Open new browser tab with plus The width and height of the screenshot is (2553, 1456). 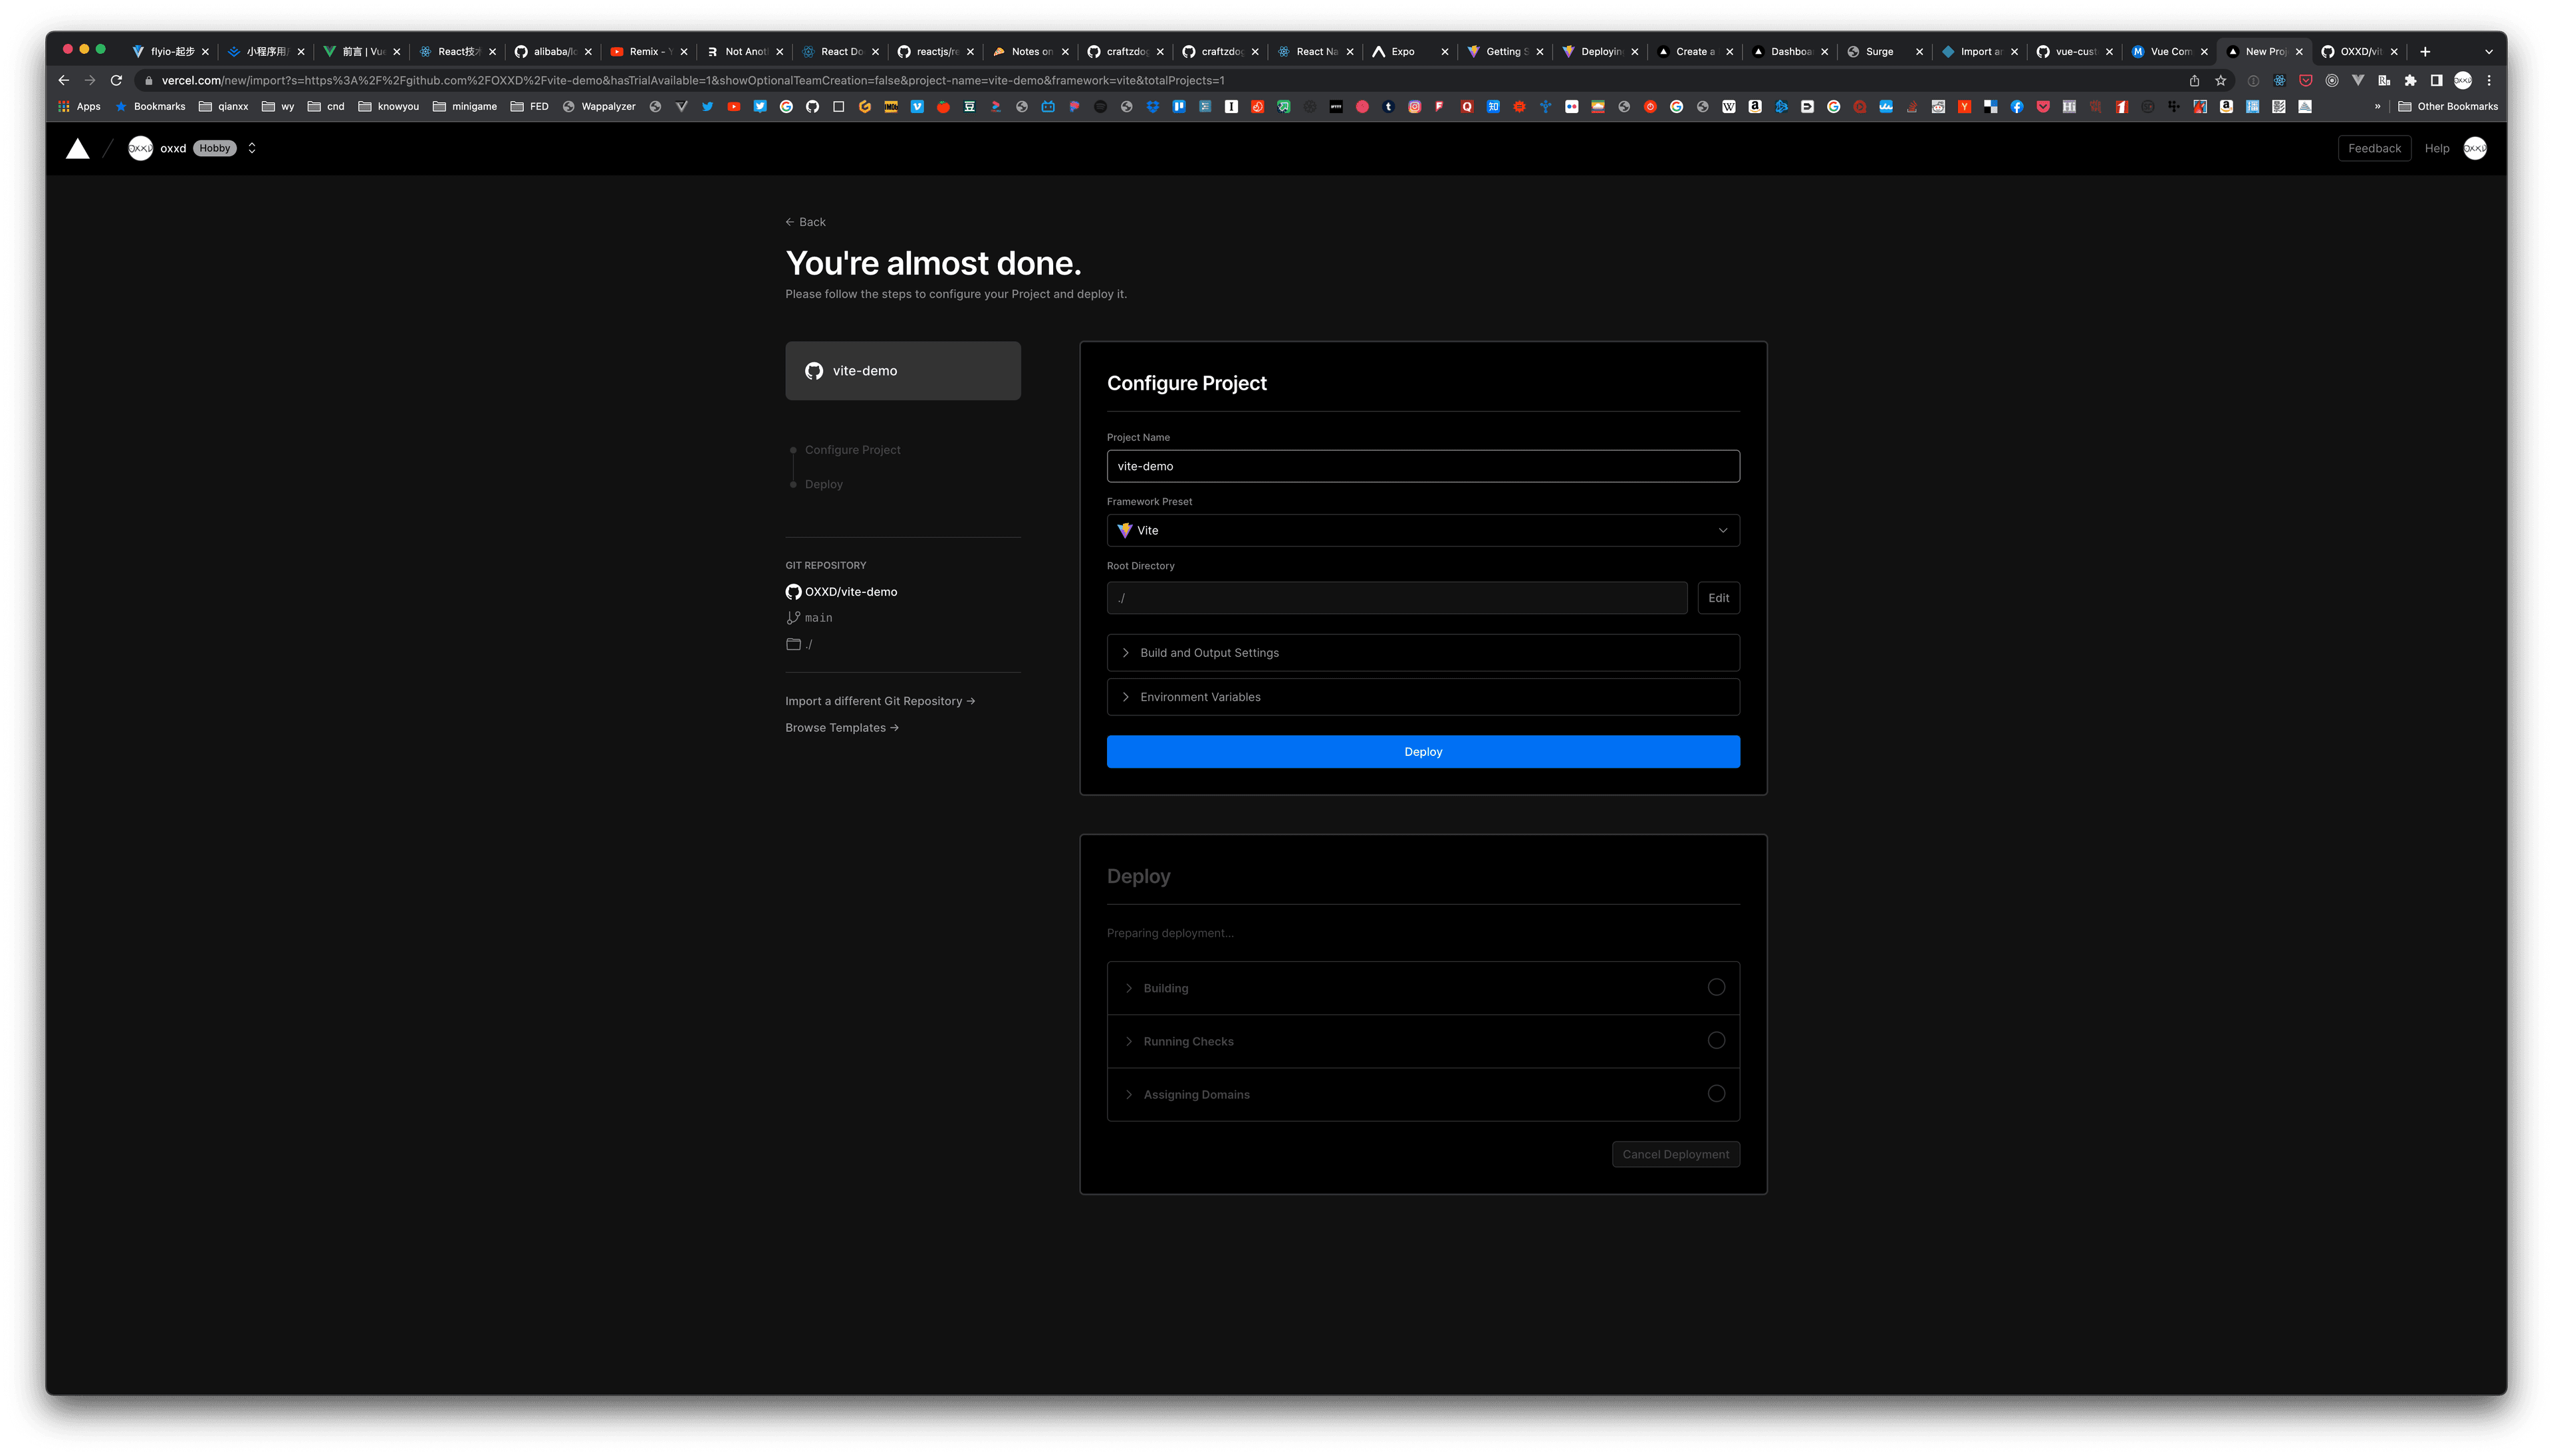click(2425, 52)
